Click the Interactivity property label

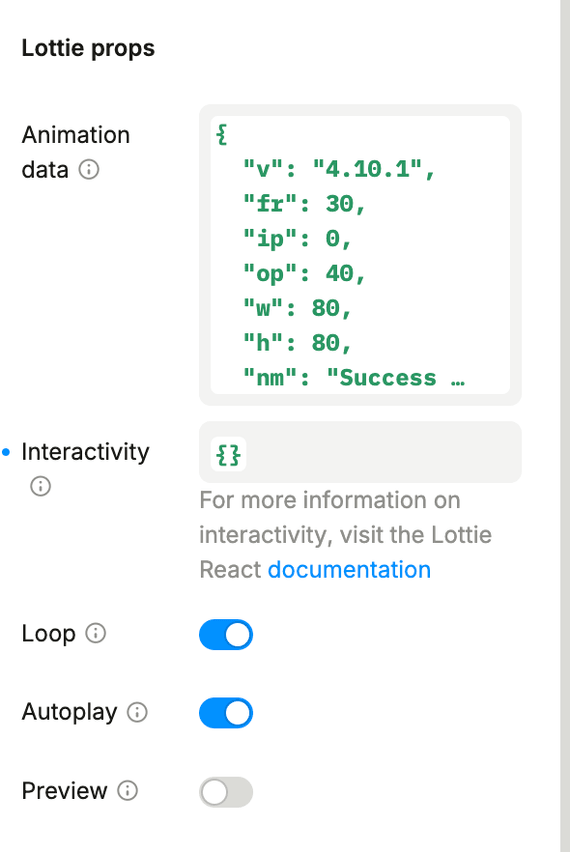(85, 452)
